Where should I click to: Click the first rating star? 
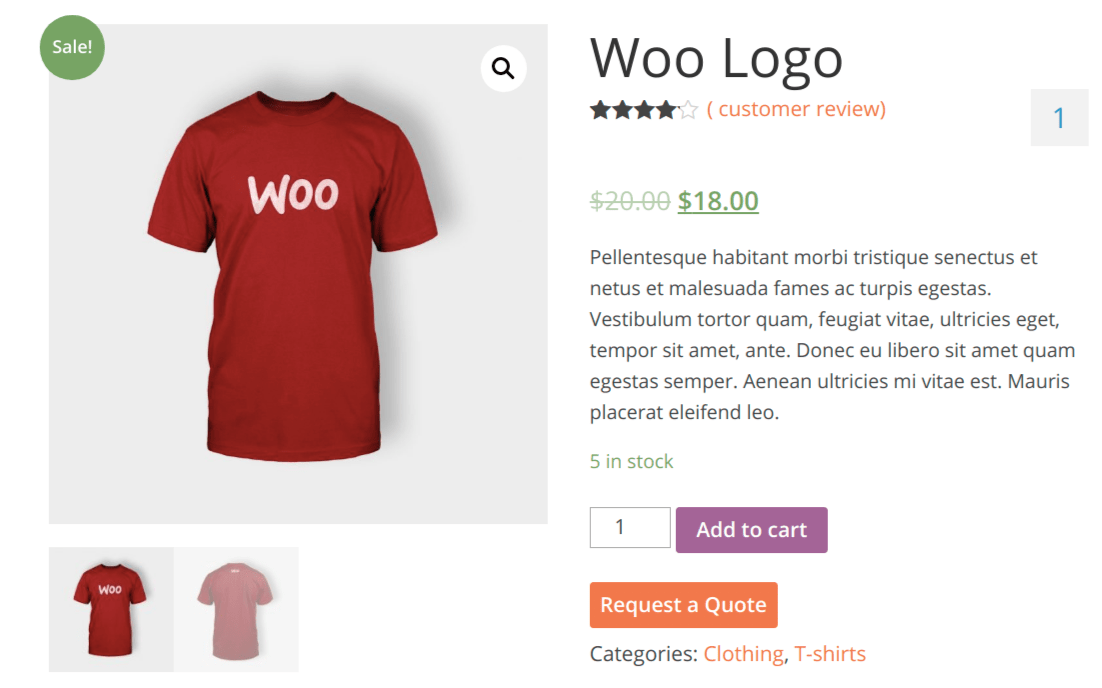pos(600,110)
